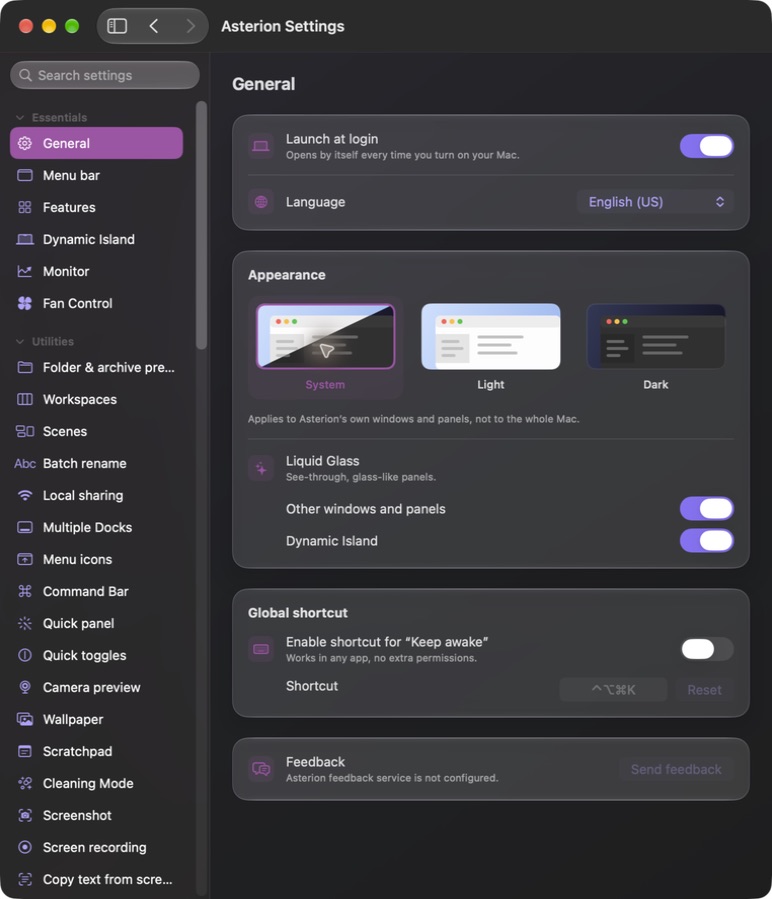Open Workspaces settings

point(96,400)
